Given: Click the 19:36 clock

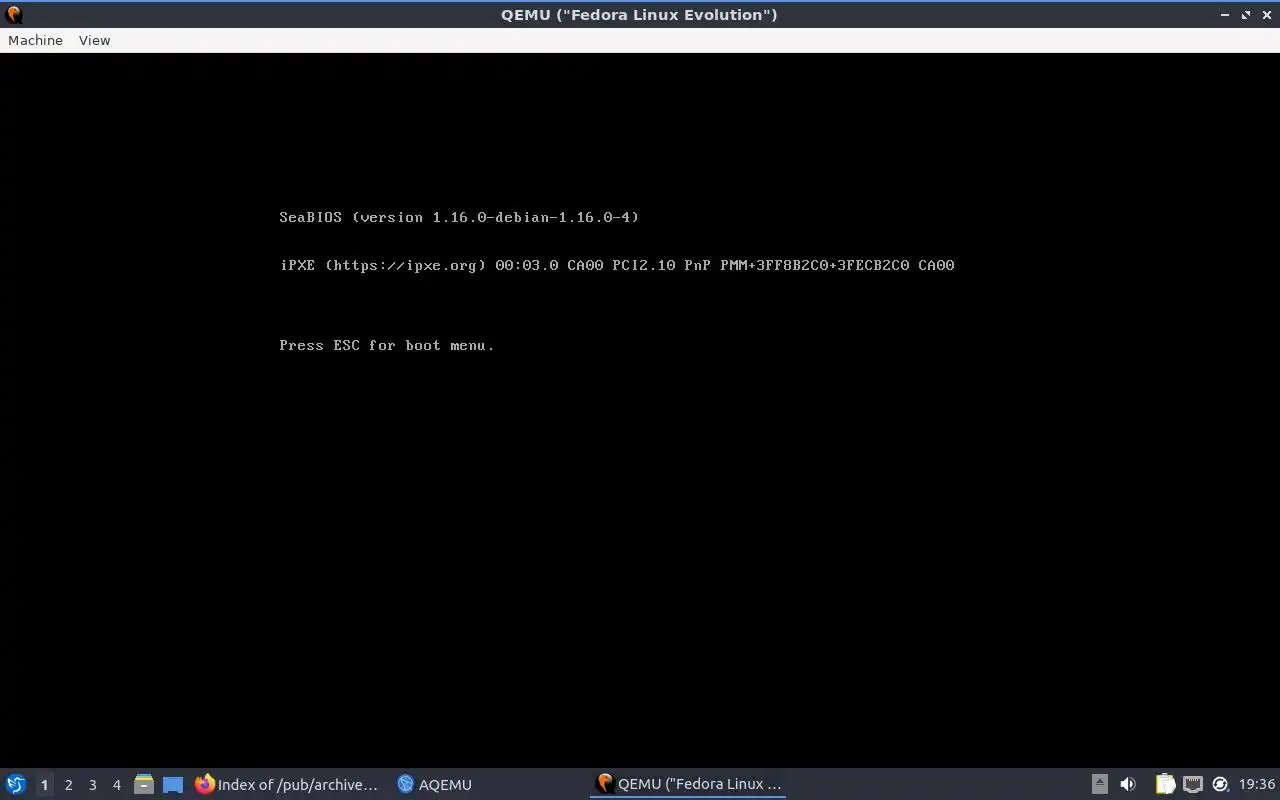Looking at the screenshot, I should (1257, 784).
